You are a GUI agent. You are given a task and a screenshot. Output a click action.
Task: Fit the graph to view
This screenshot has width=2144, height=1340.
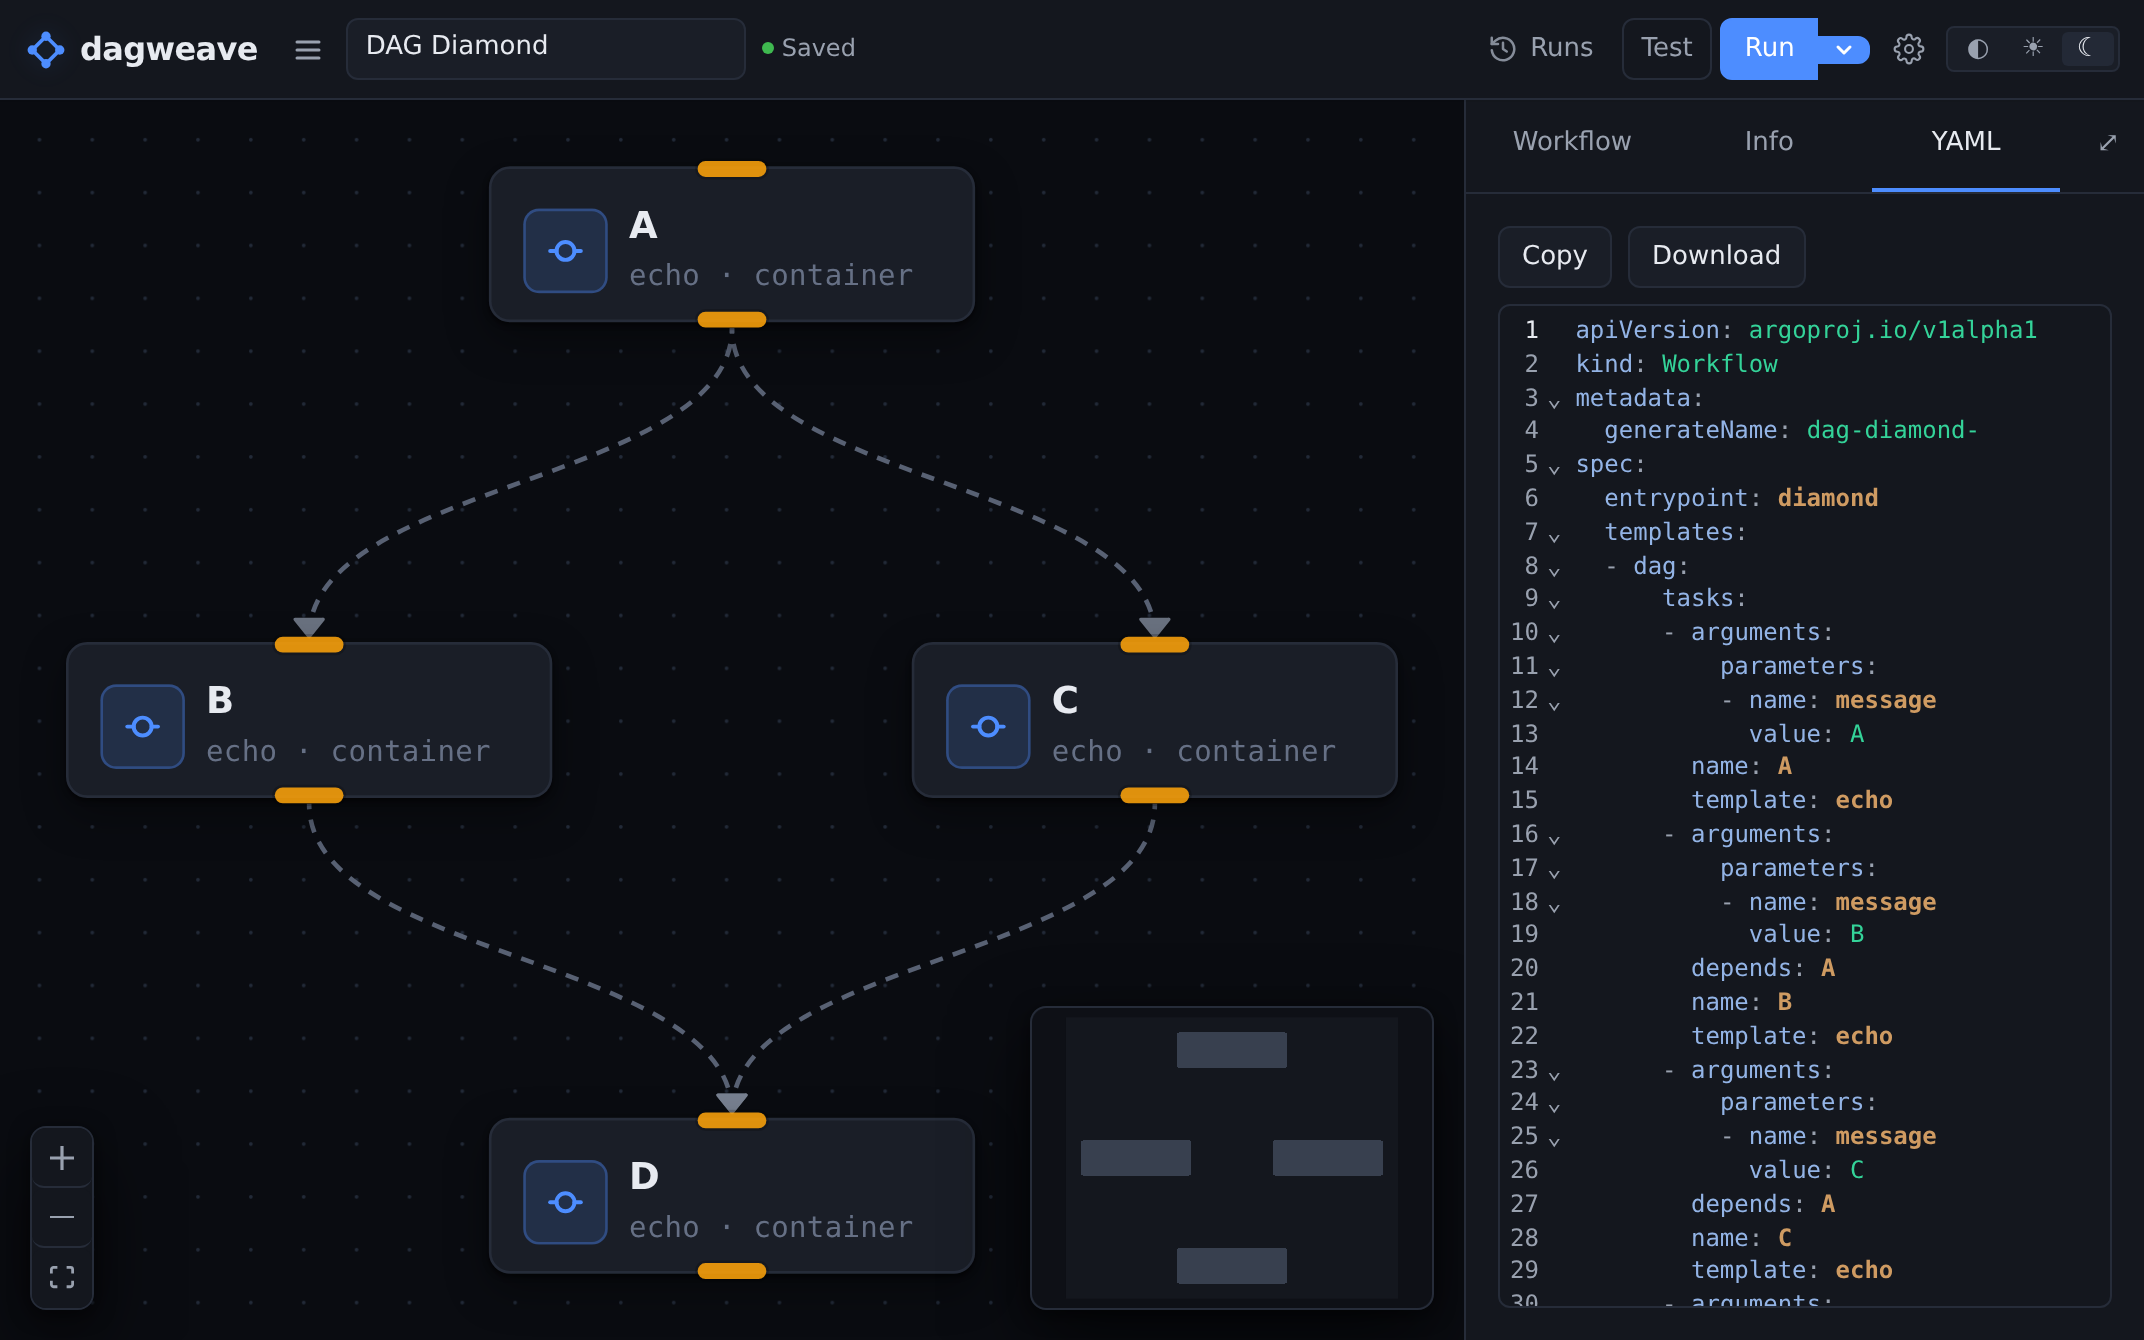(62, 1277)
